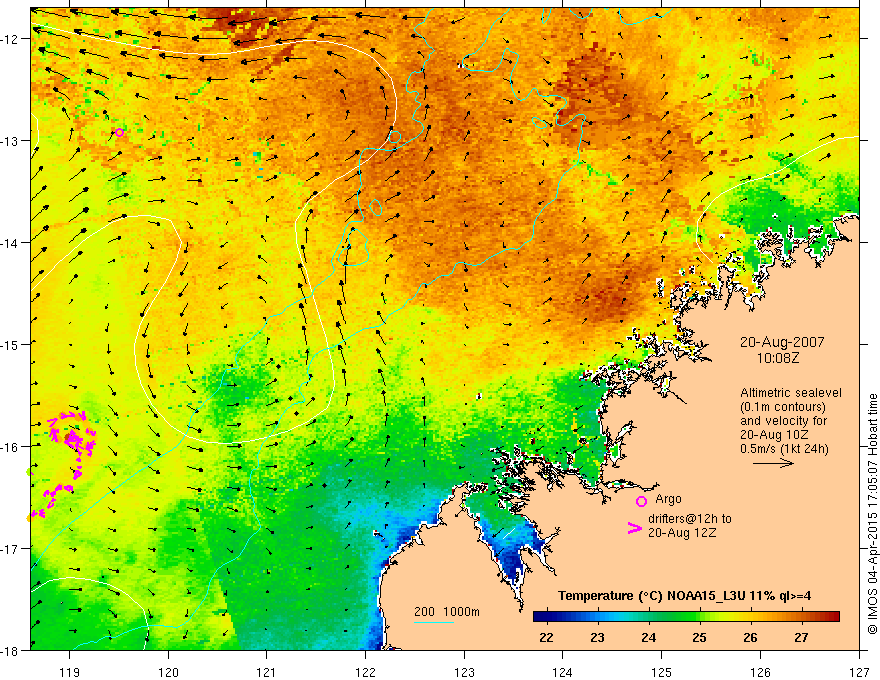Click the colorbar tick label '24'
The width and height of the screenshot is (880, 680).
649,638
